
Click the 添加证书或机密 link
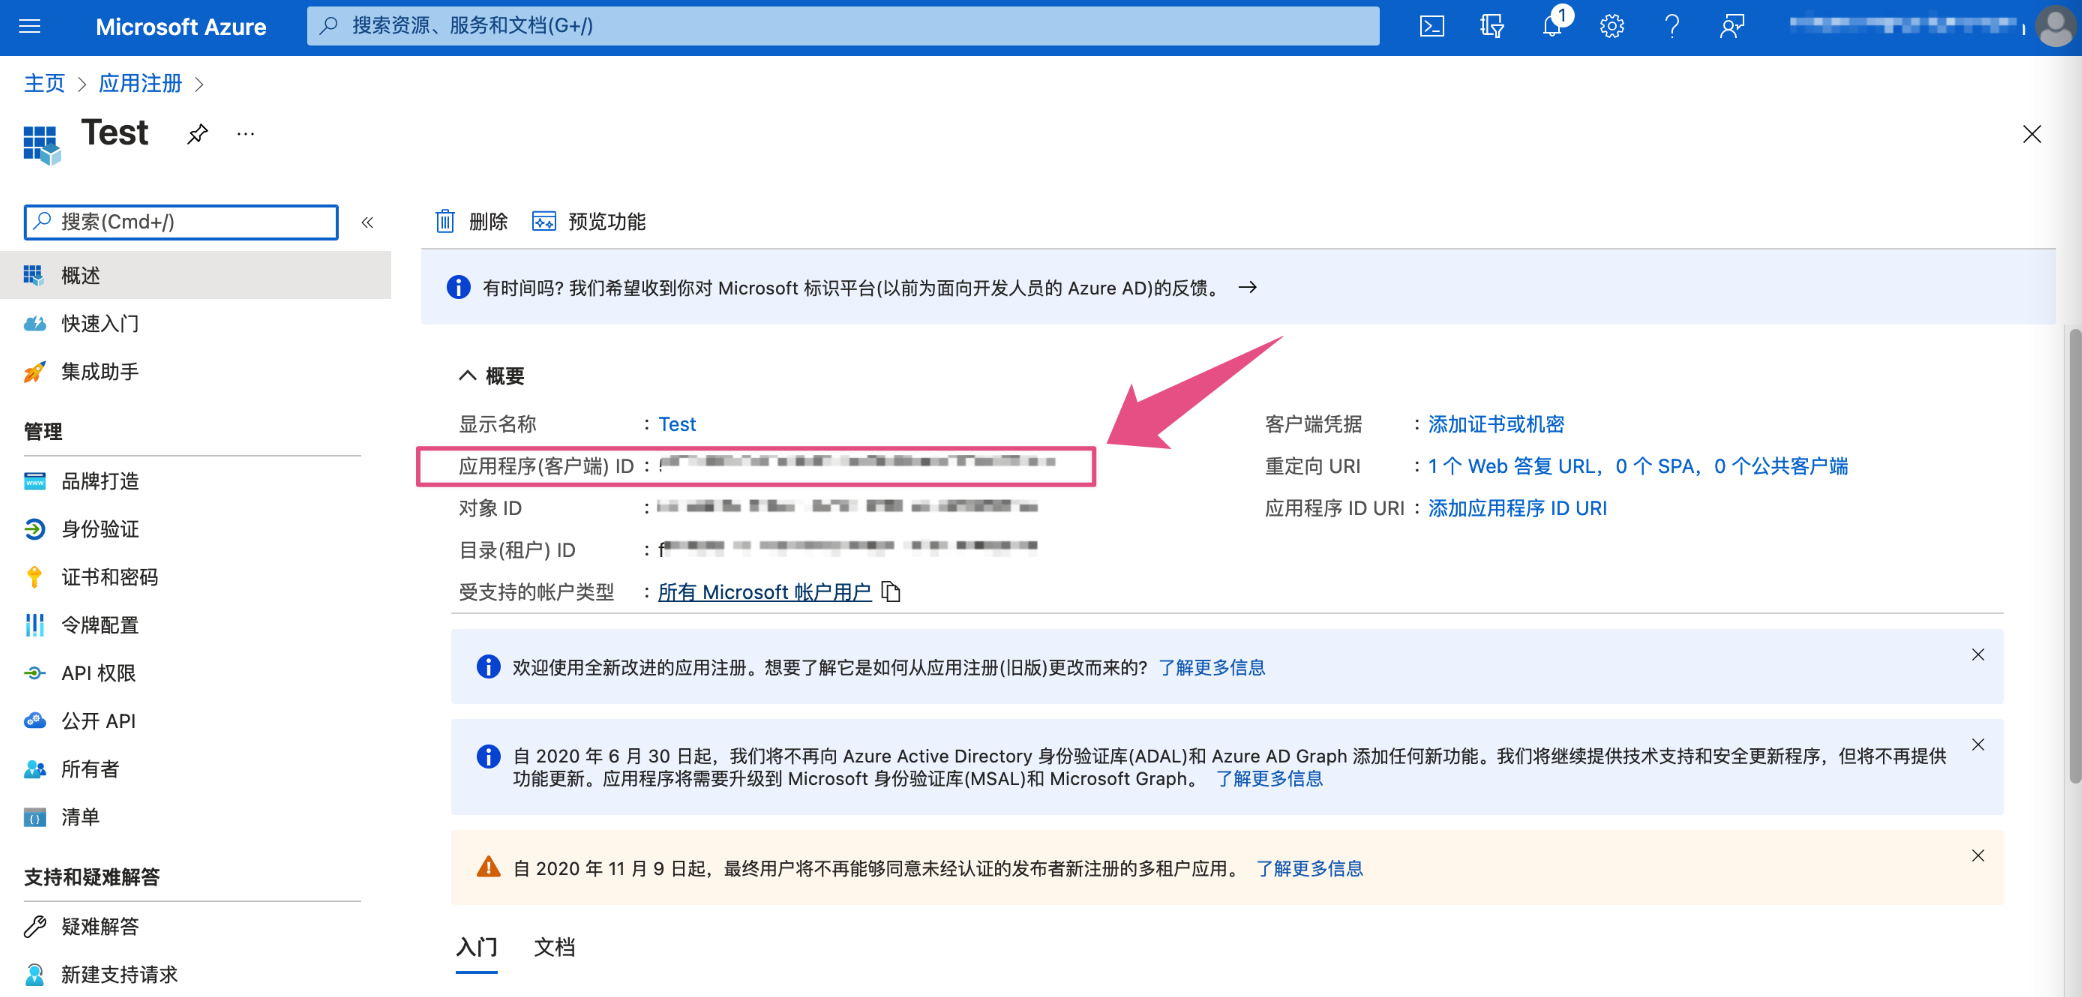pos(1496,424)
